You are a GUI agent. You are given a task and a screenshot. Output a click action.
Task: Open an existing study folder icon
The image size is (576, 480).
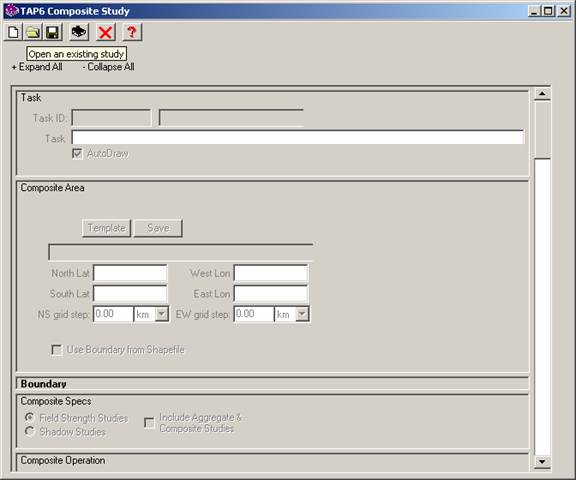pos(33,32)
